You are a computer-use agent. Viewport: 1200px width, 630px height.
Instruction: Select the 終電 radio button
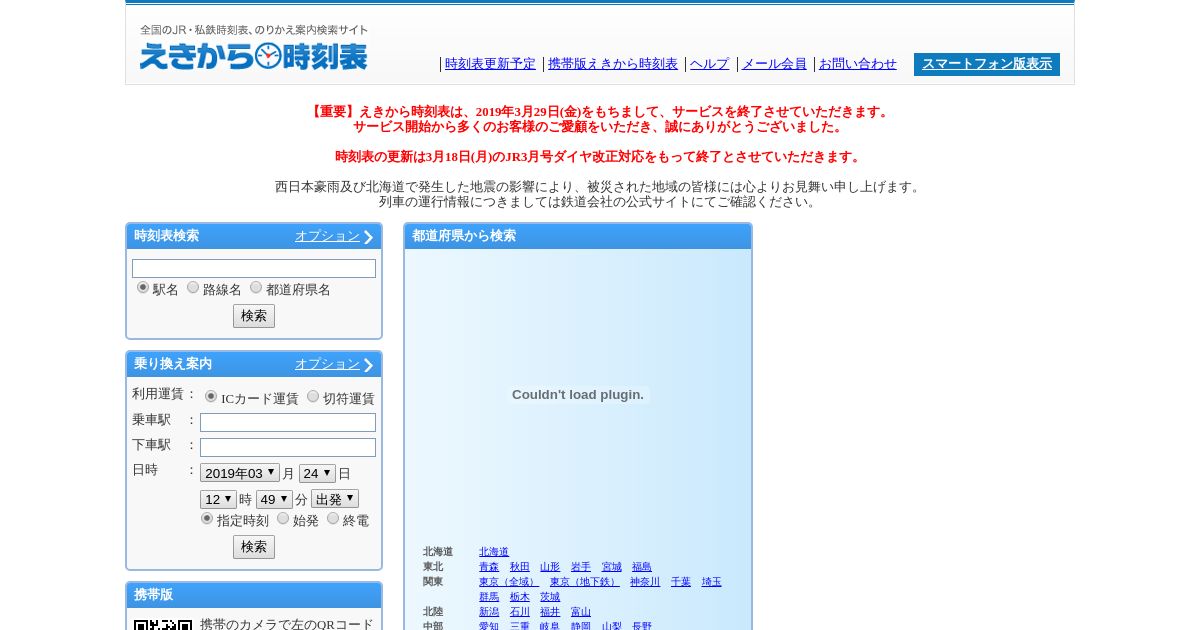point(333,518)
